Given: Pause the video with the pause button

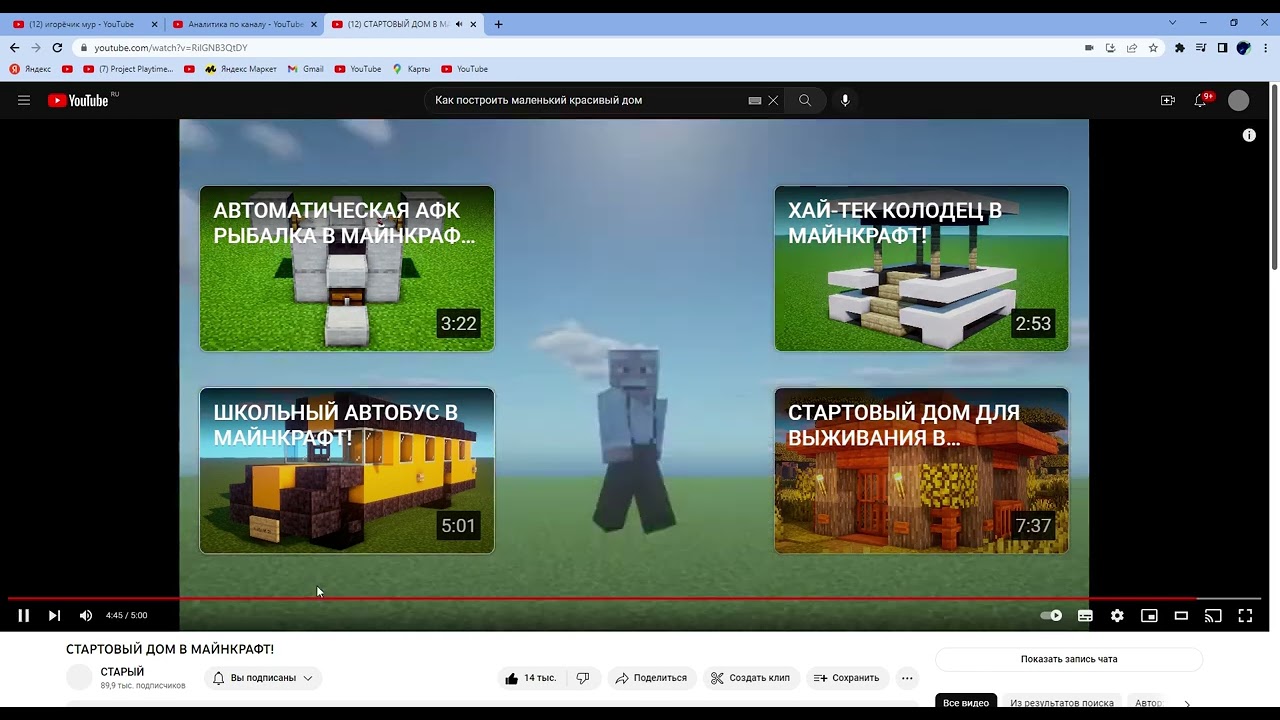Looking at the screenshot, I should pyautogui.click(x=23, y=616).
